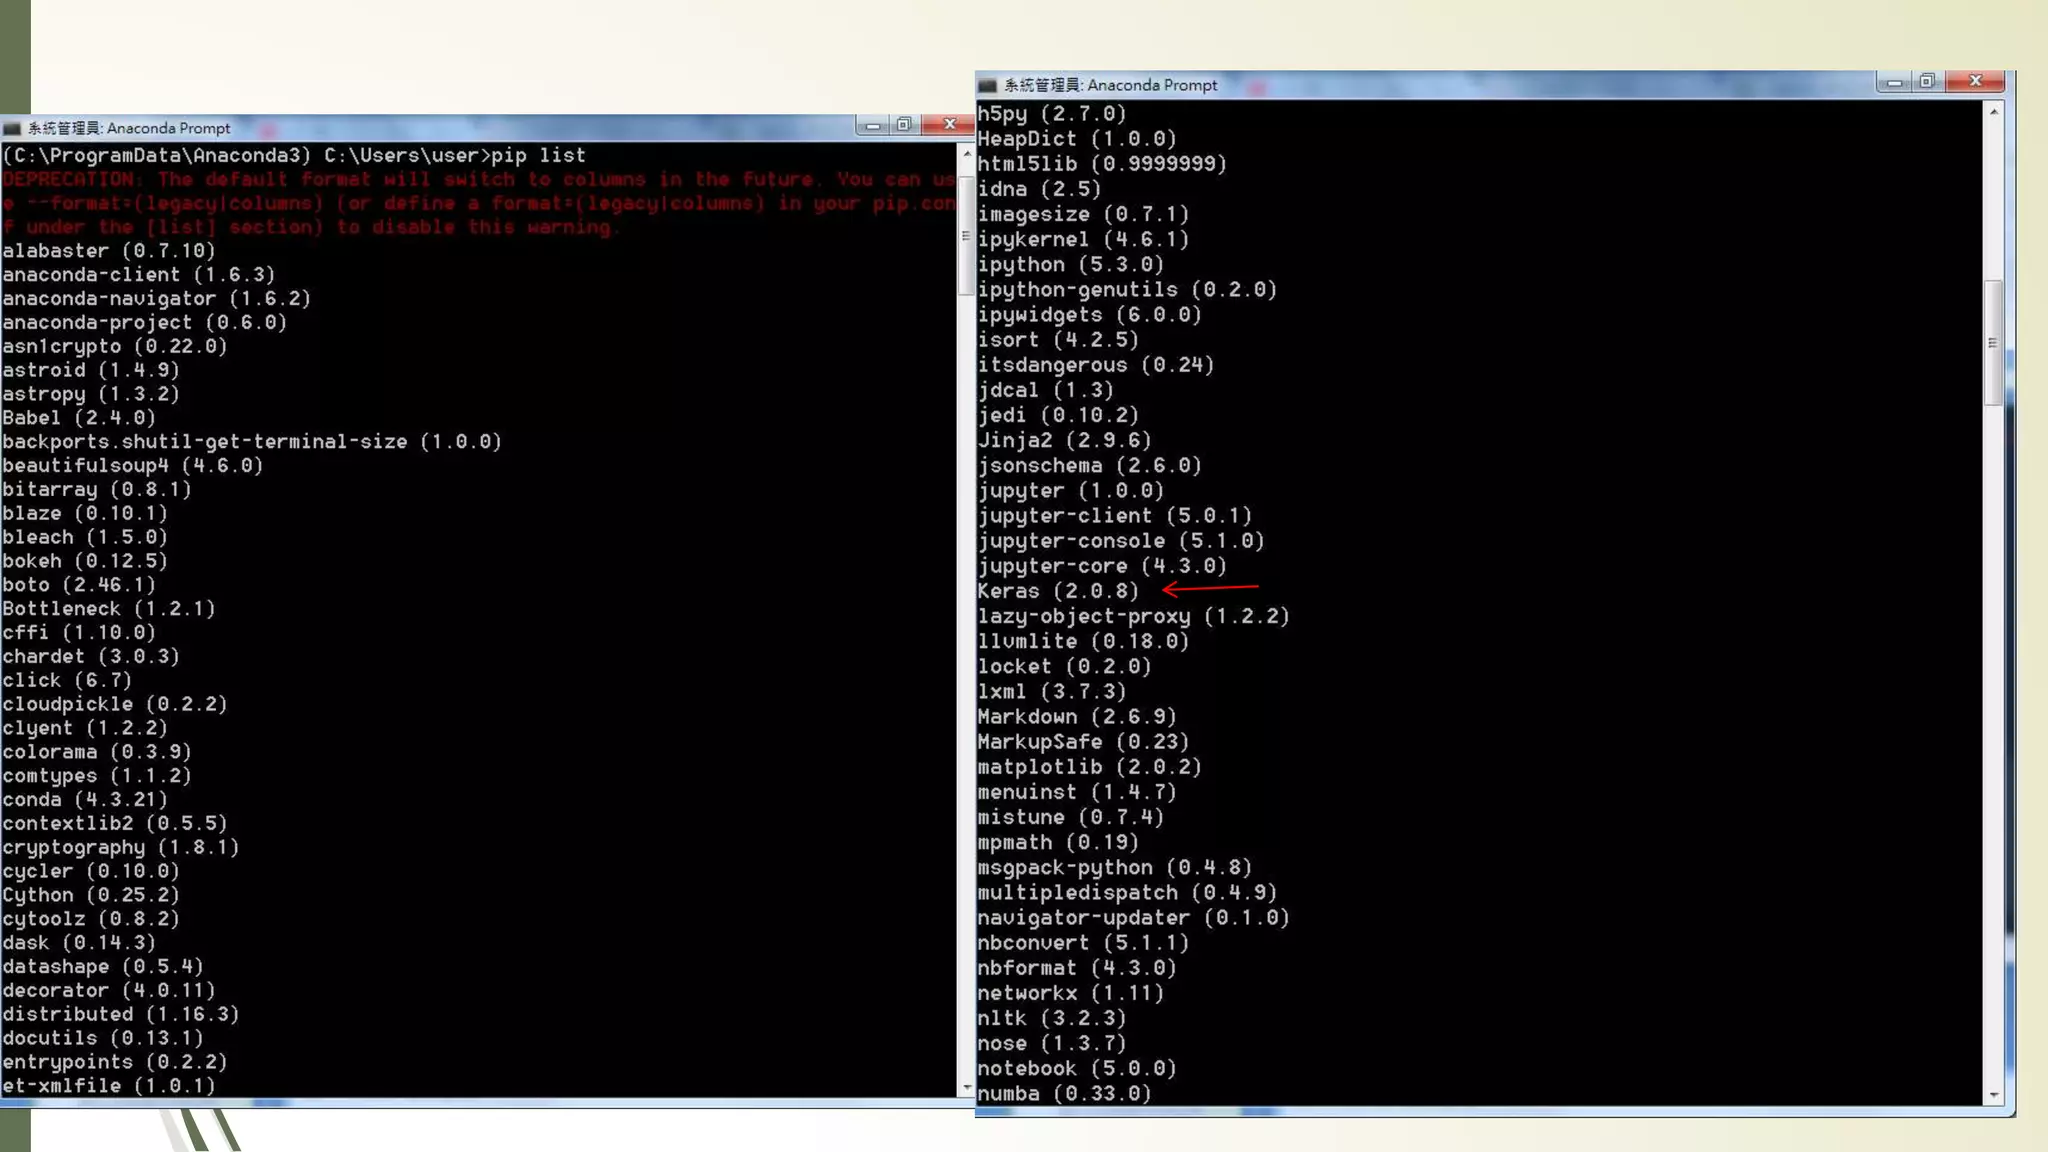2048x1152 pixels.
Task: Close the right Anaconda Prompt window
Action: click(x=1975, y=81)
